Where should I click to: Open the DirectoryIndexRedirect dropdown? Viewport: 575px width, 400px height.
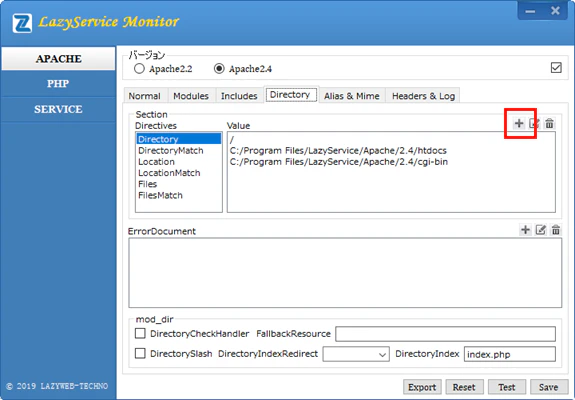click(x=356, y=354)
